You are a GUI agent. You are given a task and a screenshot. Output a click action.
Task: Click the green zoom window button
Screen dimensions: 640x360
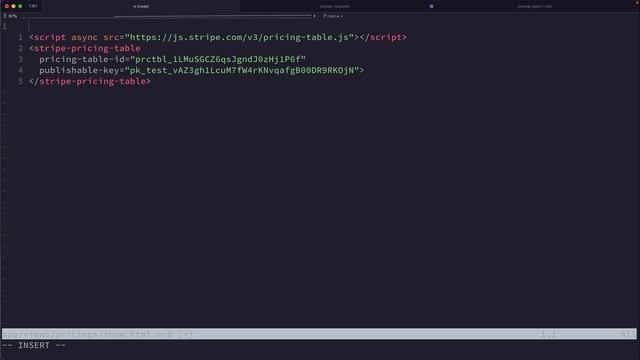coord(20,6)
